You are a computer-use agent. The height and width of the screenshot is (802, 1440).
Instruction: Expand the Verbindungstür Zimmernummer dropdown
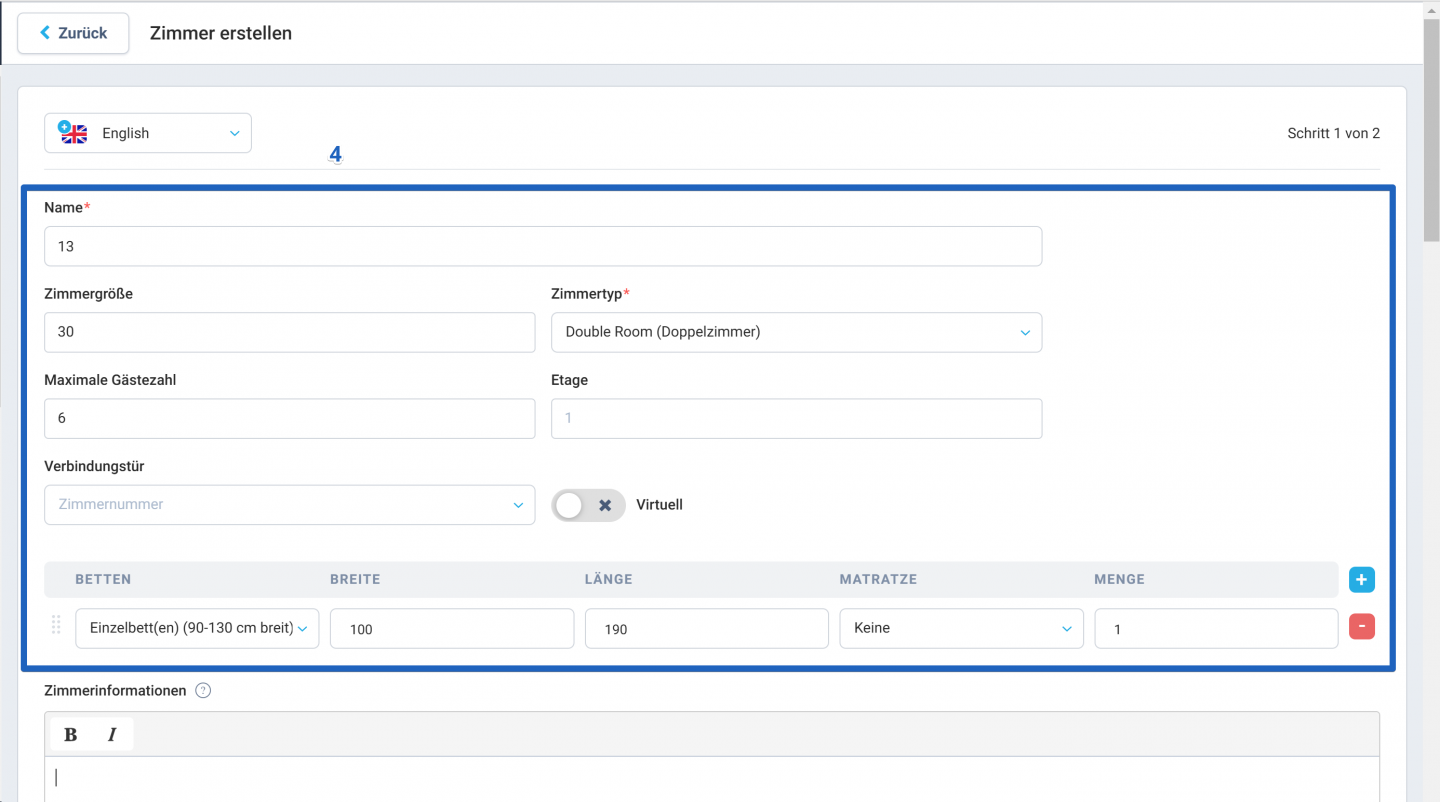pyautogui.click(x=290, y=505)
